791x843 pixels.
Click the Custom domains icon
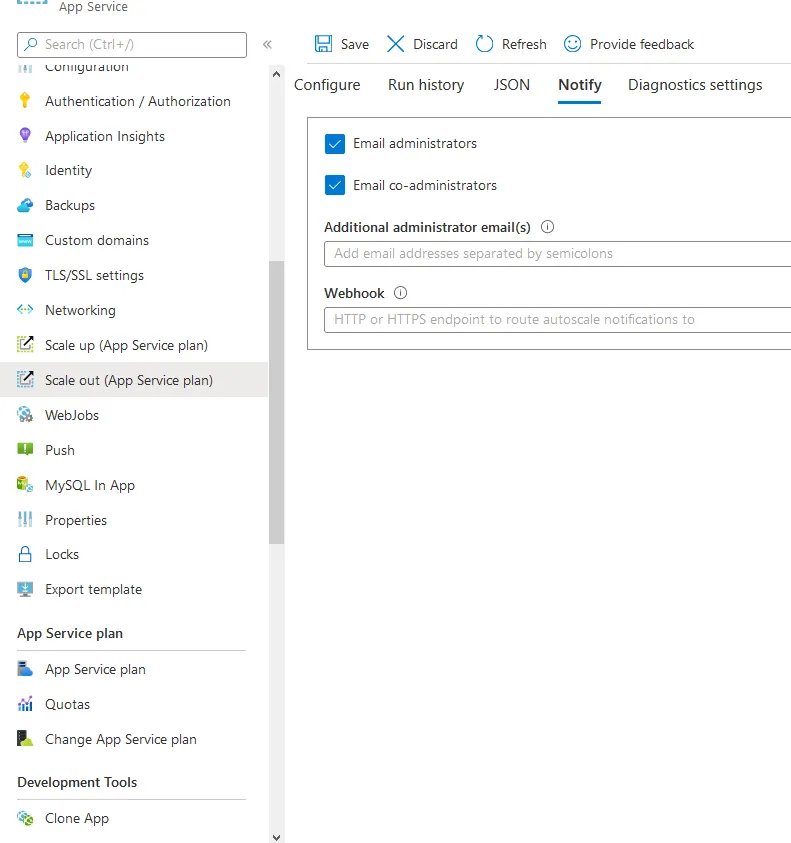(25, 240)
